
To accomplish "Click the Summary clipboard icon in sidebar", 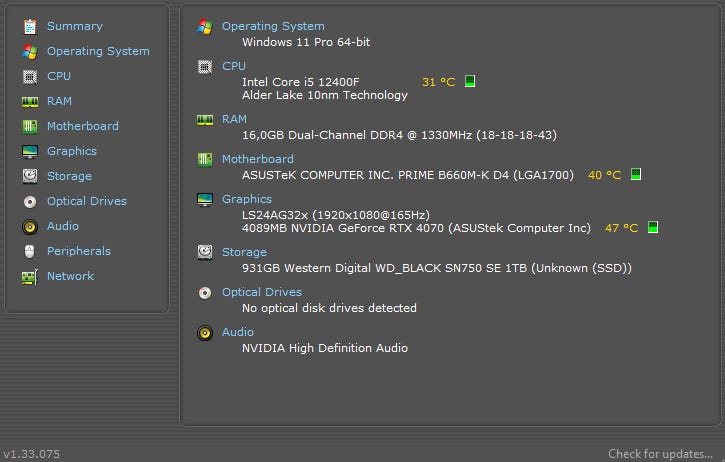I will (x=30, y=27).
